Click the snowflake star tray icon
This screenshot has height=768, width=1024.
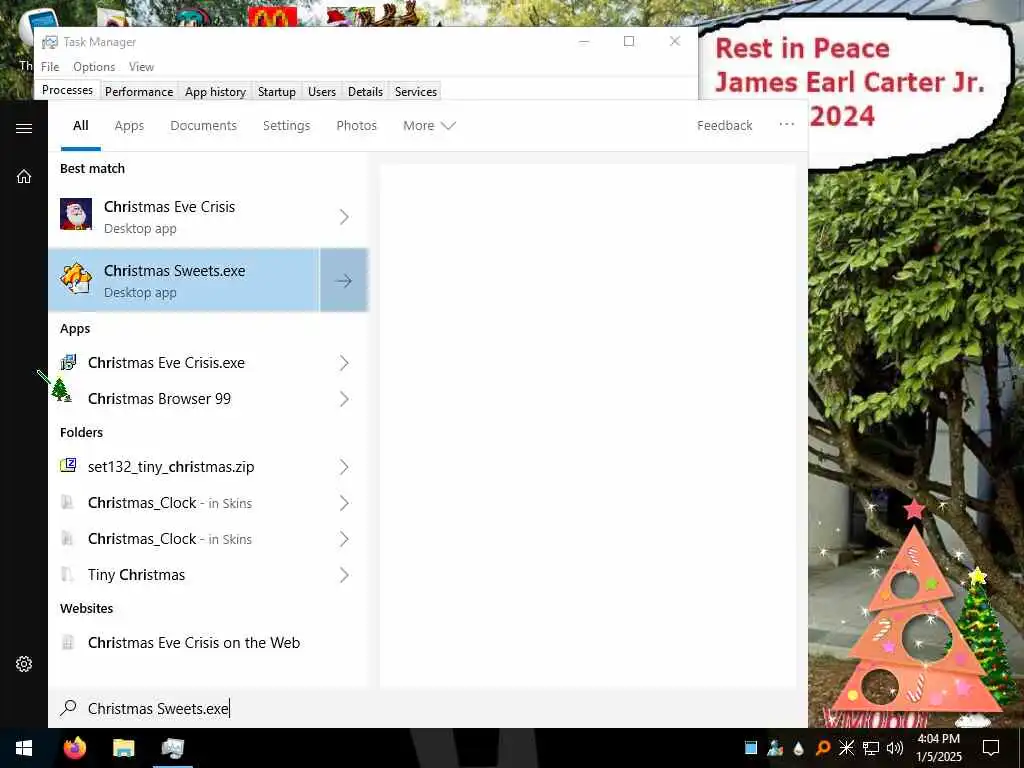tap(846, 748)
